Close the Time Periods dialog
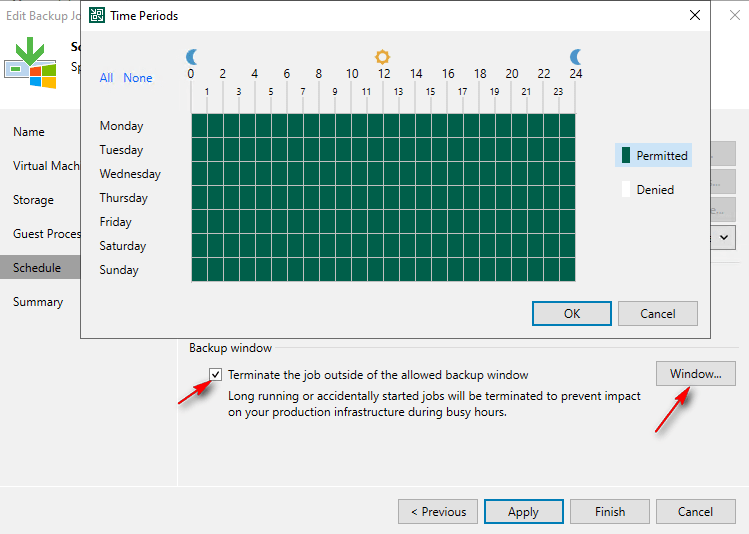749x534 pixels. [x=695, y=16]
